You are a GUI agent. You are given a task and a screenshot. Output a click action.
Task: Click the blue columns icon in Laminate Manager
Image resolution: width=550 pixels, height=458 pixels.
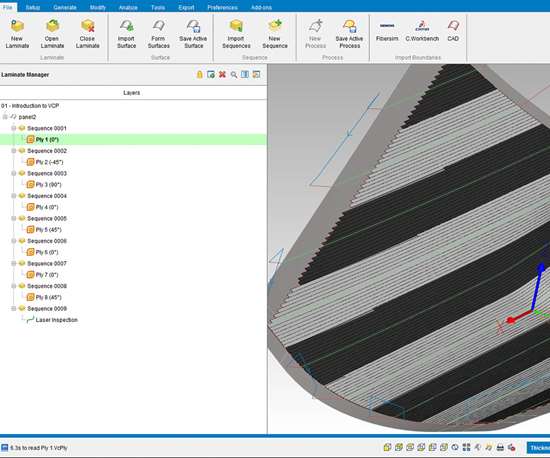[x=245, y=74]
